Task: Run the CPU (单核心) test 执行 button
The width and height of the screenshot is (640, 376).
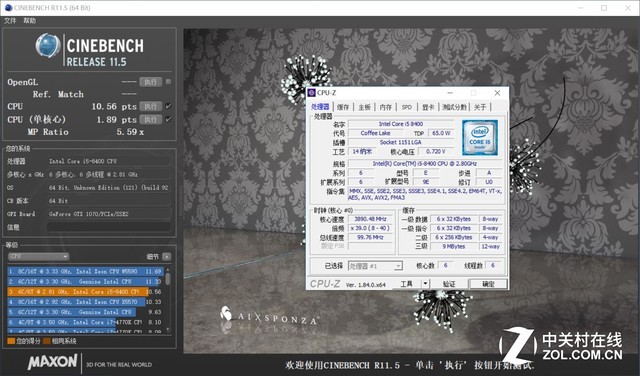Action: click(x=151, y=119)
